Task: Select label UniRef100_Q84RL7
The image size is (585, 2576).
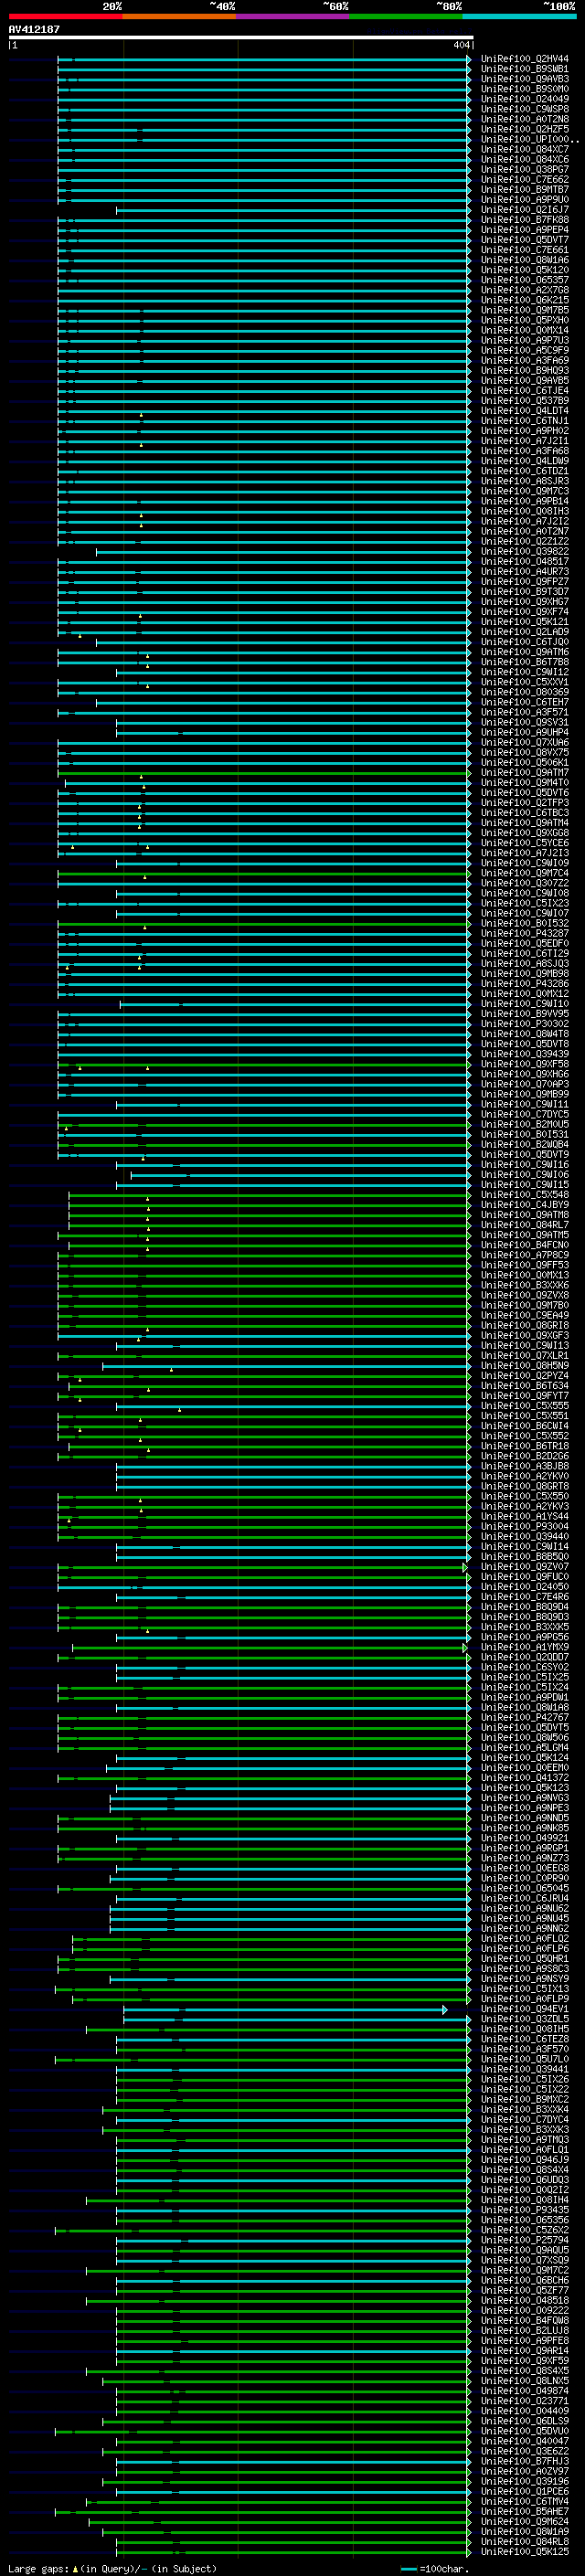Action: [524, 1224]
